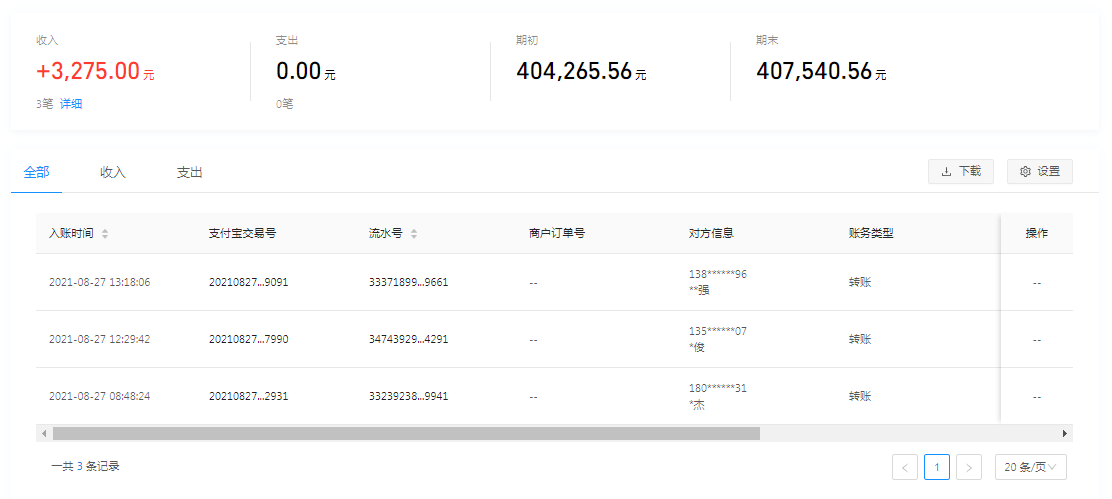Click the 账务类型 column header
Image resolution: width=1112 pixels, height=499 pixels.
click(x=870, y=234)
